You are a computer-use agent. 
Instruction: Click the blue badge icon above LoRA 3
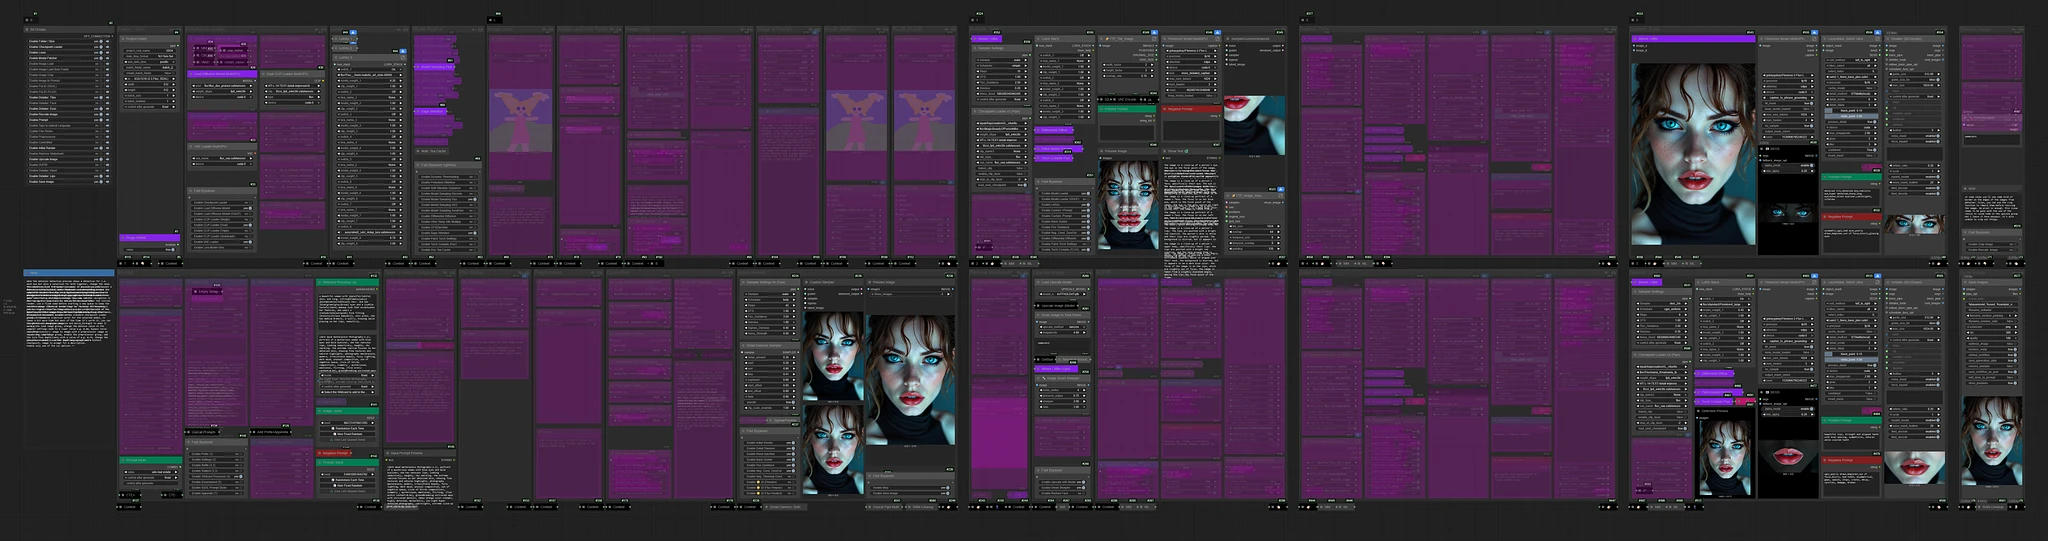coord(403,50)
